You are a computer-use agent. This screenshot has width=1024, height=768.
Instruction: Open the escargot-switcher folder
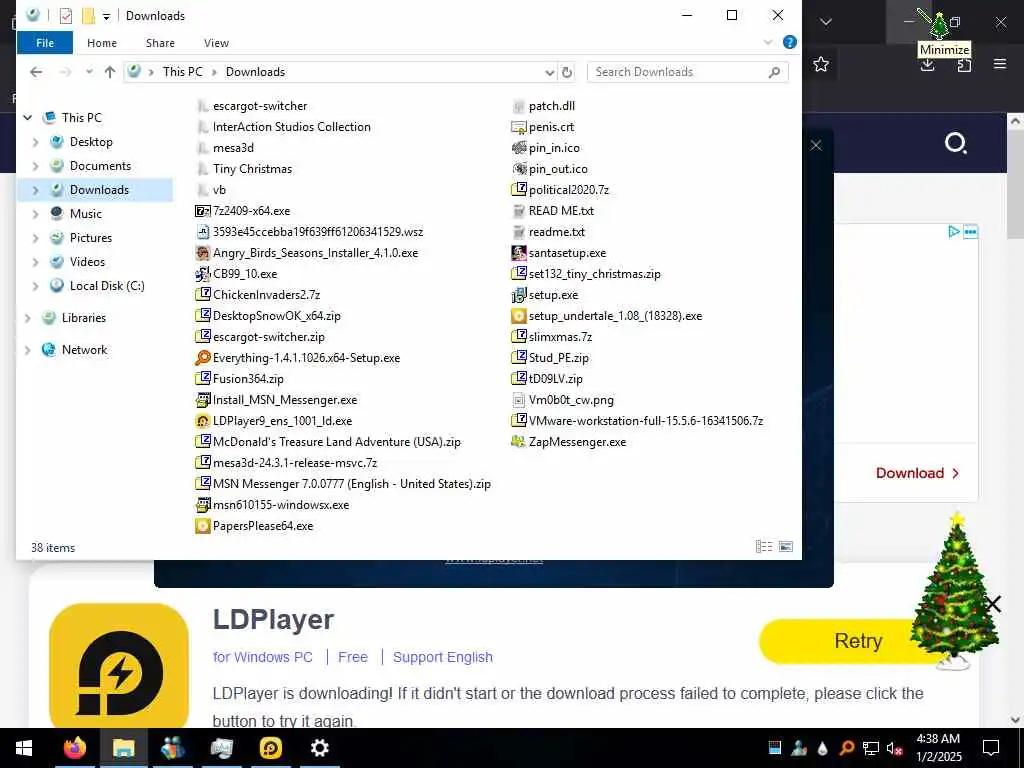click(259, 106)
